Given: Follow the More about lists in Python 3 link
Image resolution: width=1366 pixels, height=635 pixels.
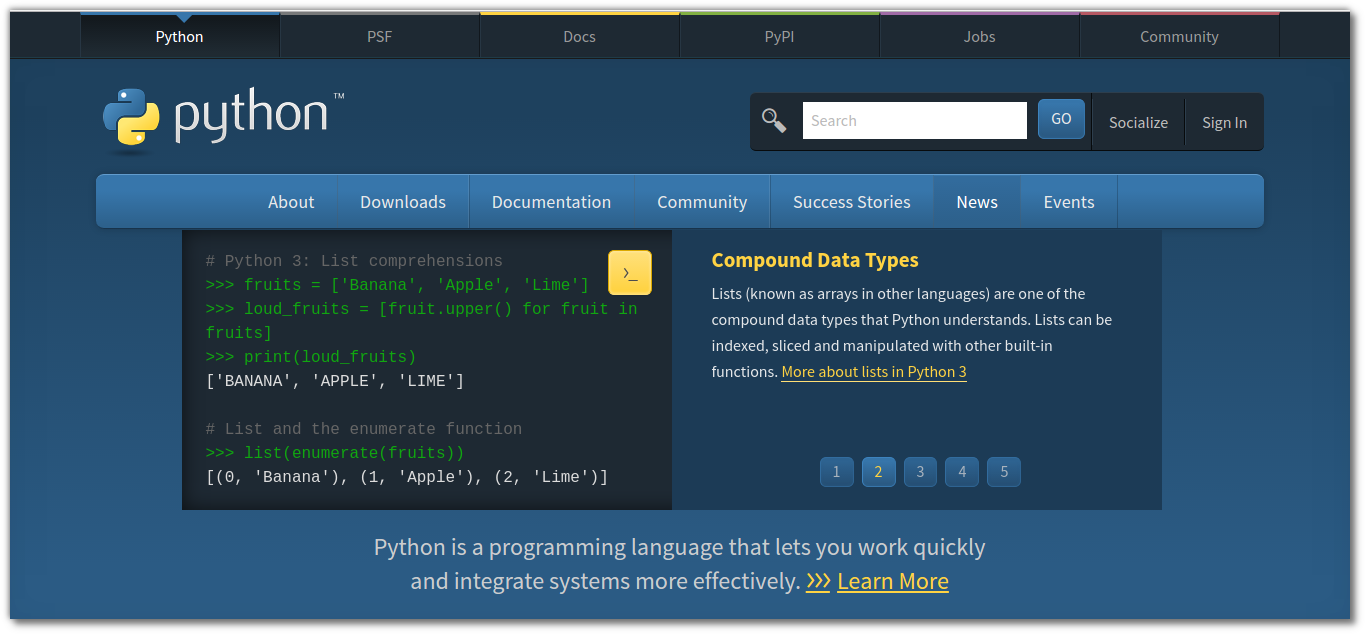Looking at the screenshot, I should (x=874, y=372).
